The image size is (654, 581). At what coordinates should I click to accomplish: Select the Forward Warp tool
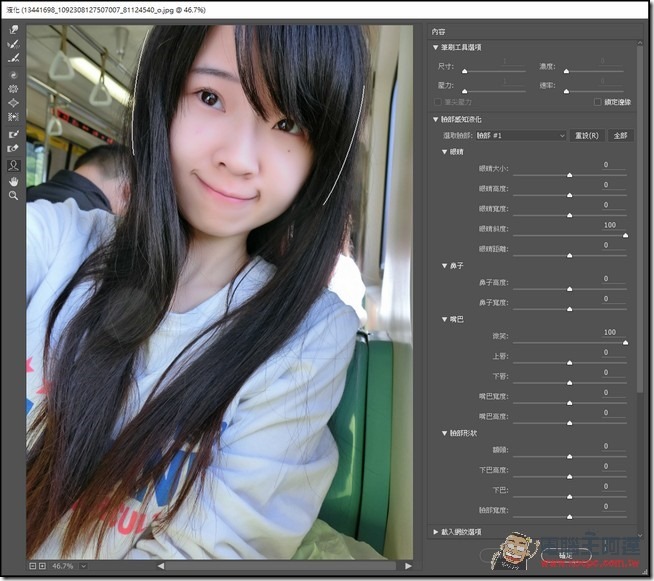[x=14, y=30]
